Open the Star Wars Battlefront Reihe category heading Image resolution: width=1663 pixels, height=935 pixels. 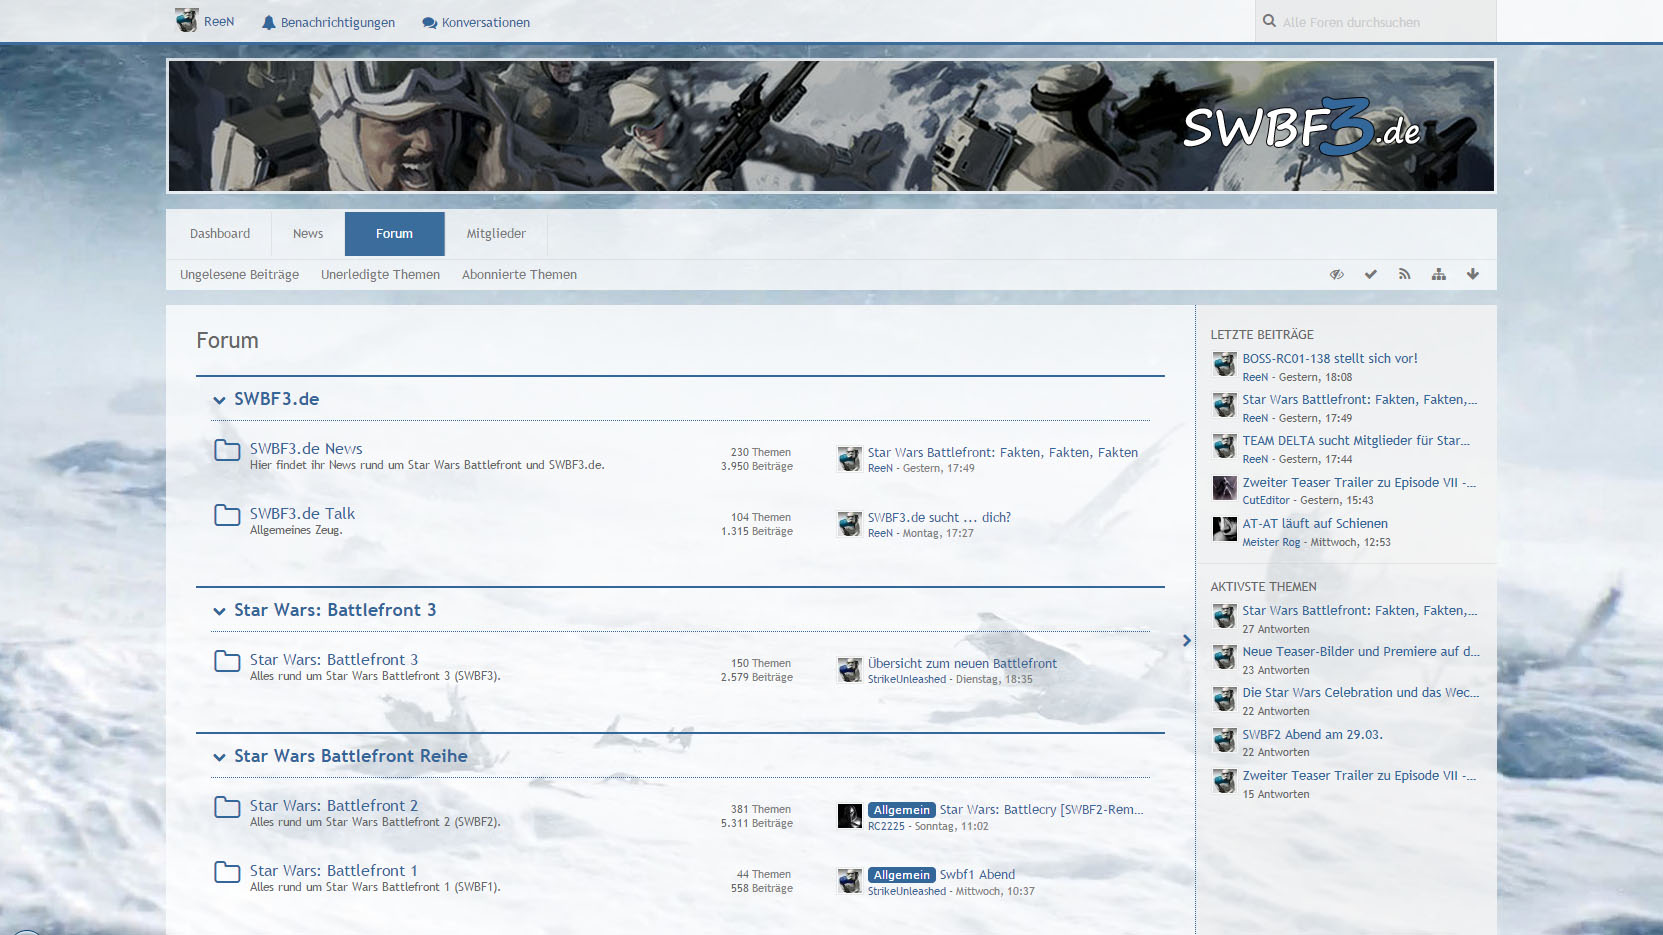tap(350, 756)
